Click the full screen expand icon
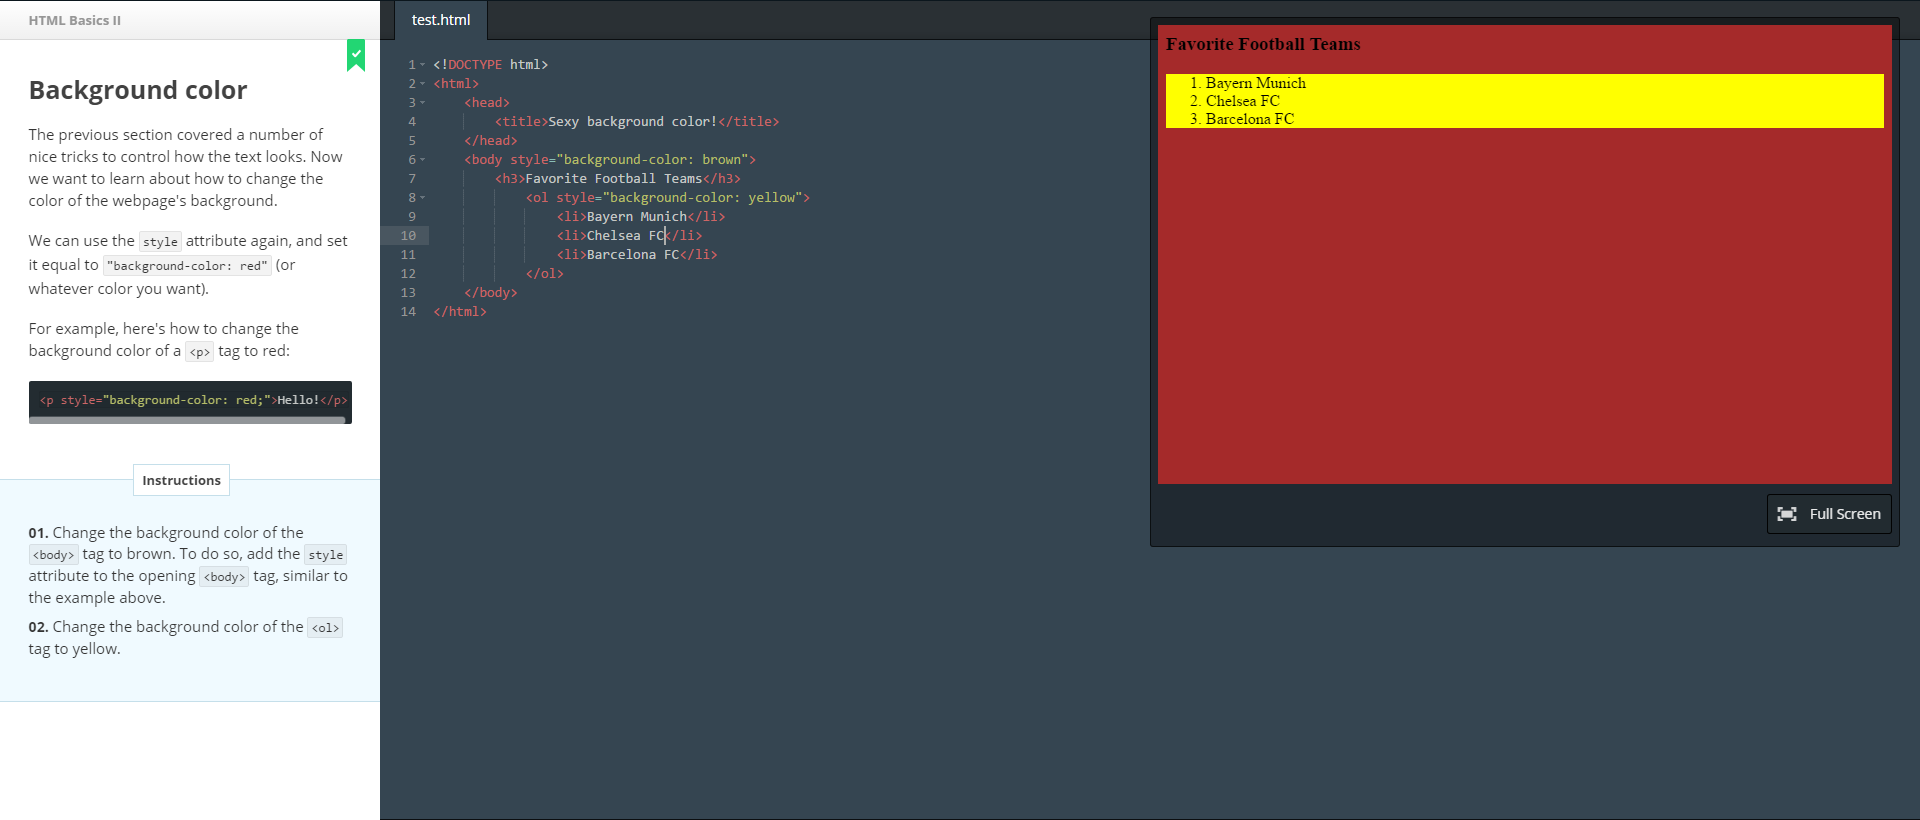1920x820 pixels. pyautogui.click(x=1787, y=514)
